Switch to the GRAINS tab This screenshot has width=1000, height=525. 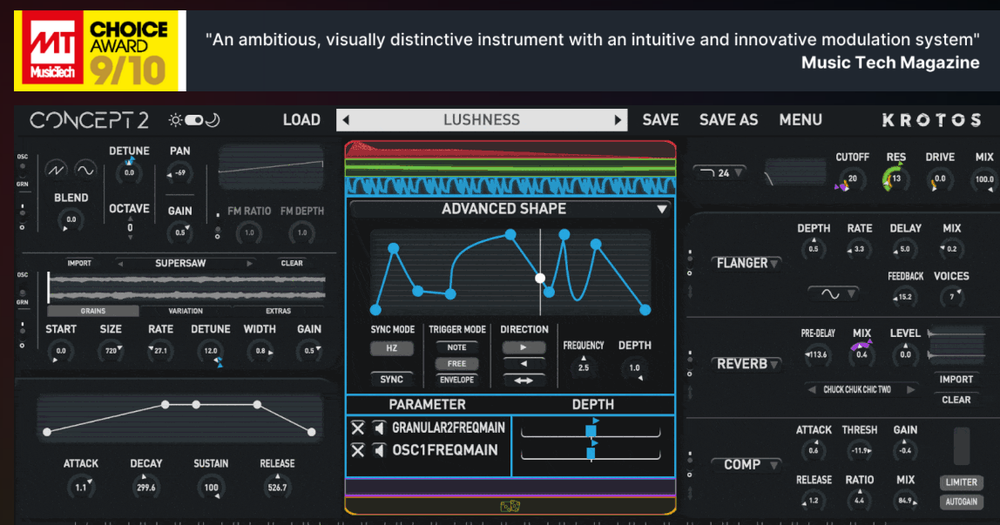click(x=93, y=311)
